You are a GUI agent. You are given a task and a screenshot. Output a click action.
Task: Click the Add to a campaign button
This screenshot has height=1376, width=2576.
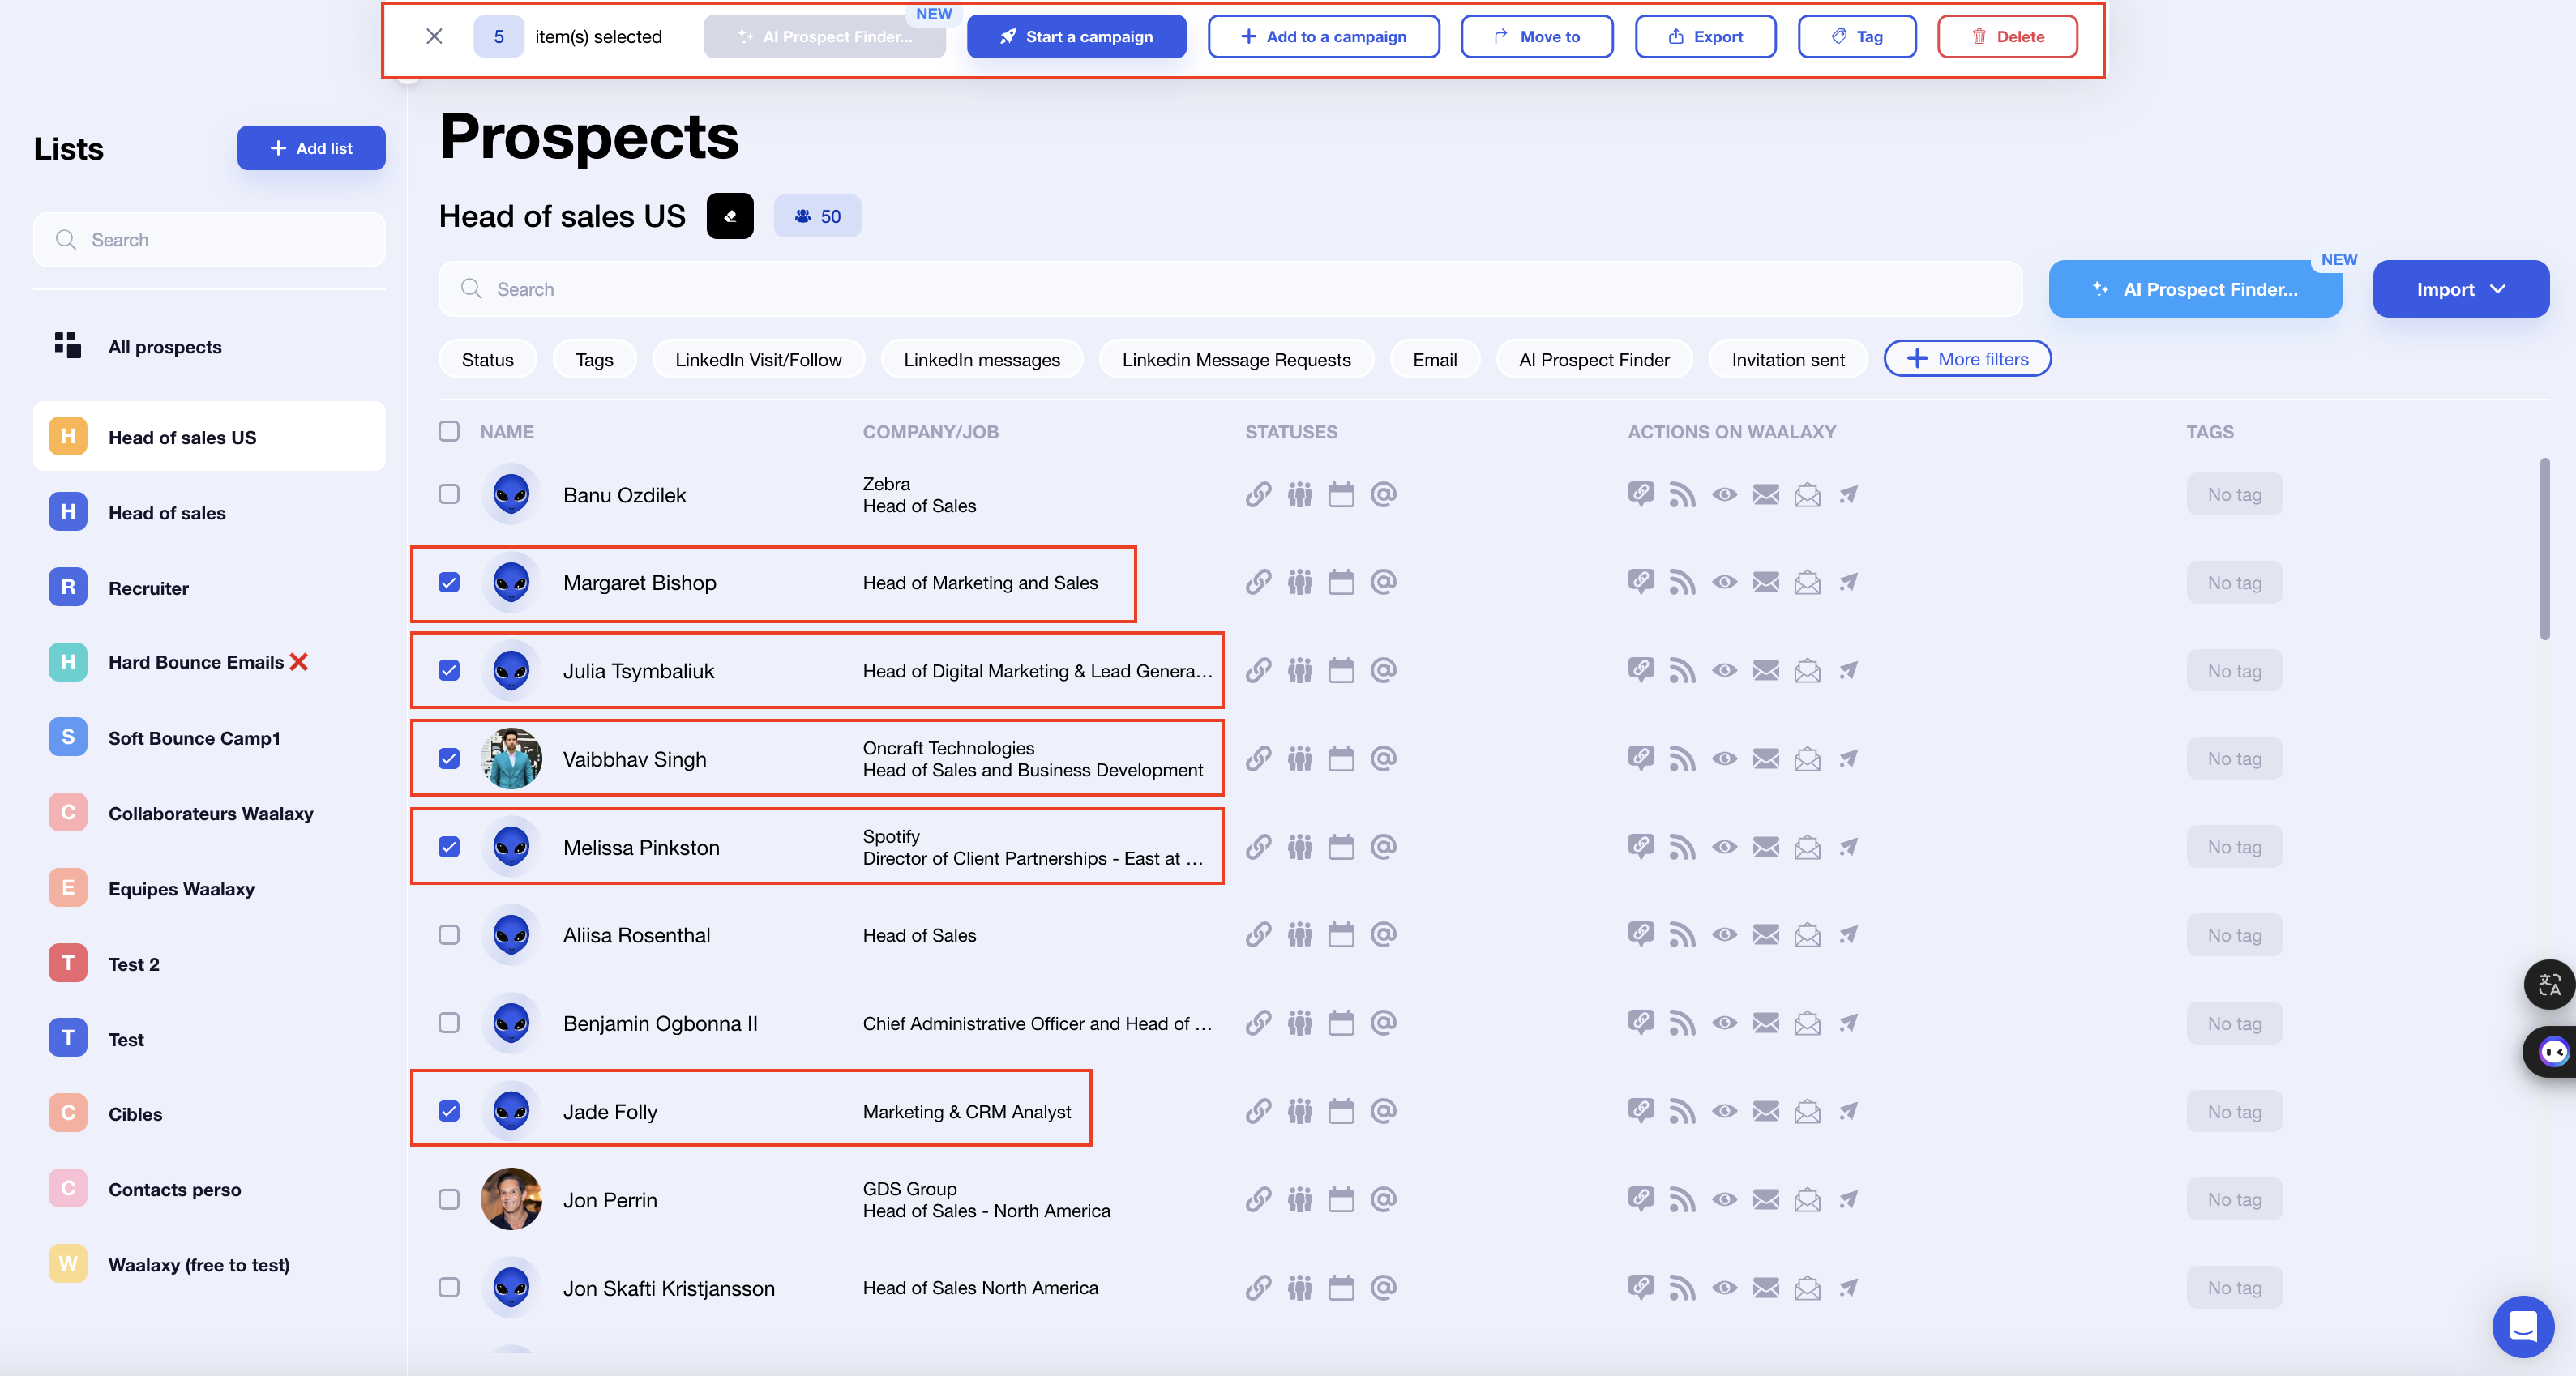point(1324,37)
